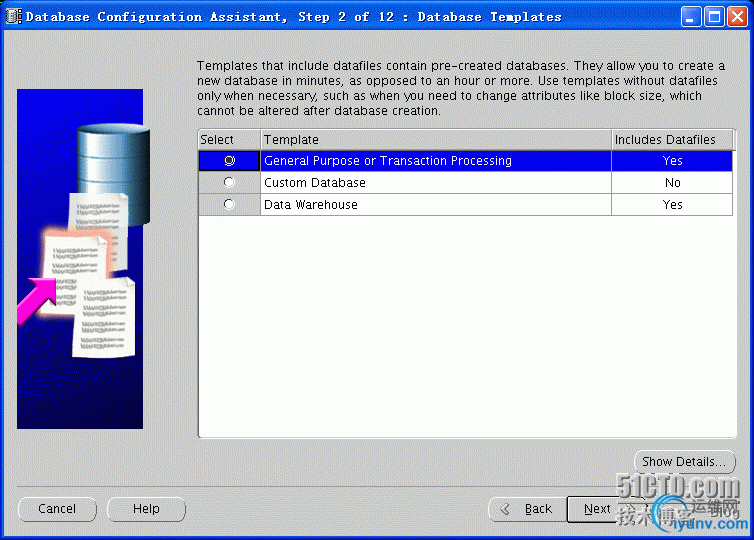Go Back to the previous step

(x=528, y=509)
